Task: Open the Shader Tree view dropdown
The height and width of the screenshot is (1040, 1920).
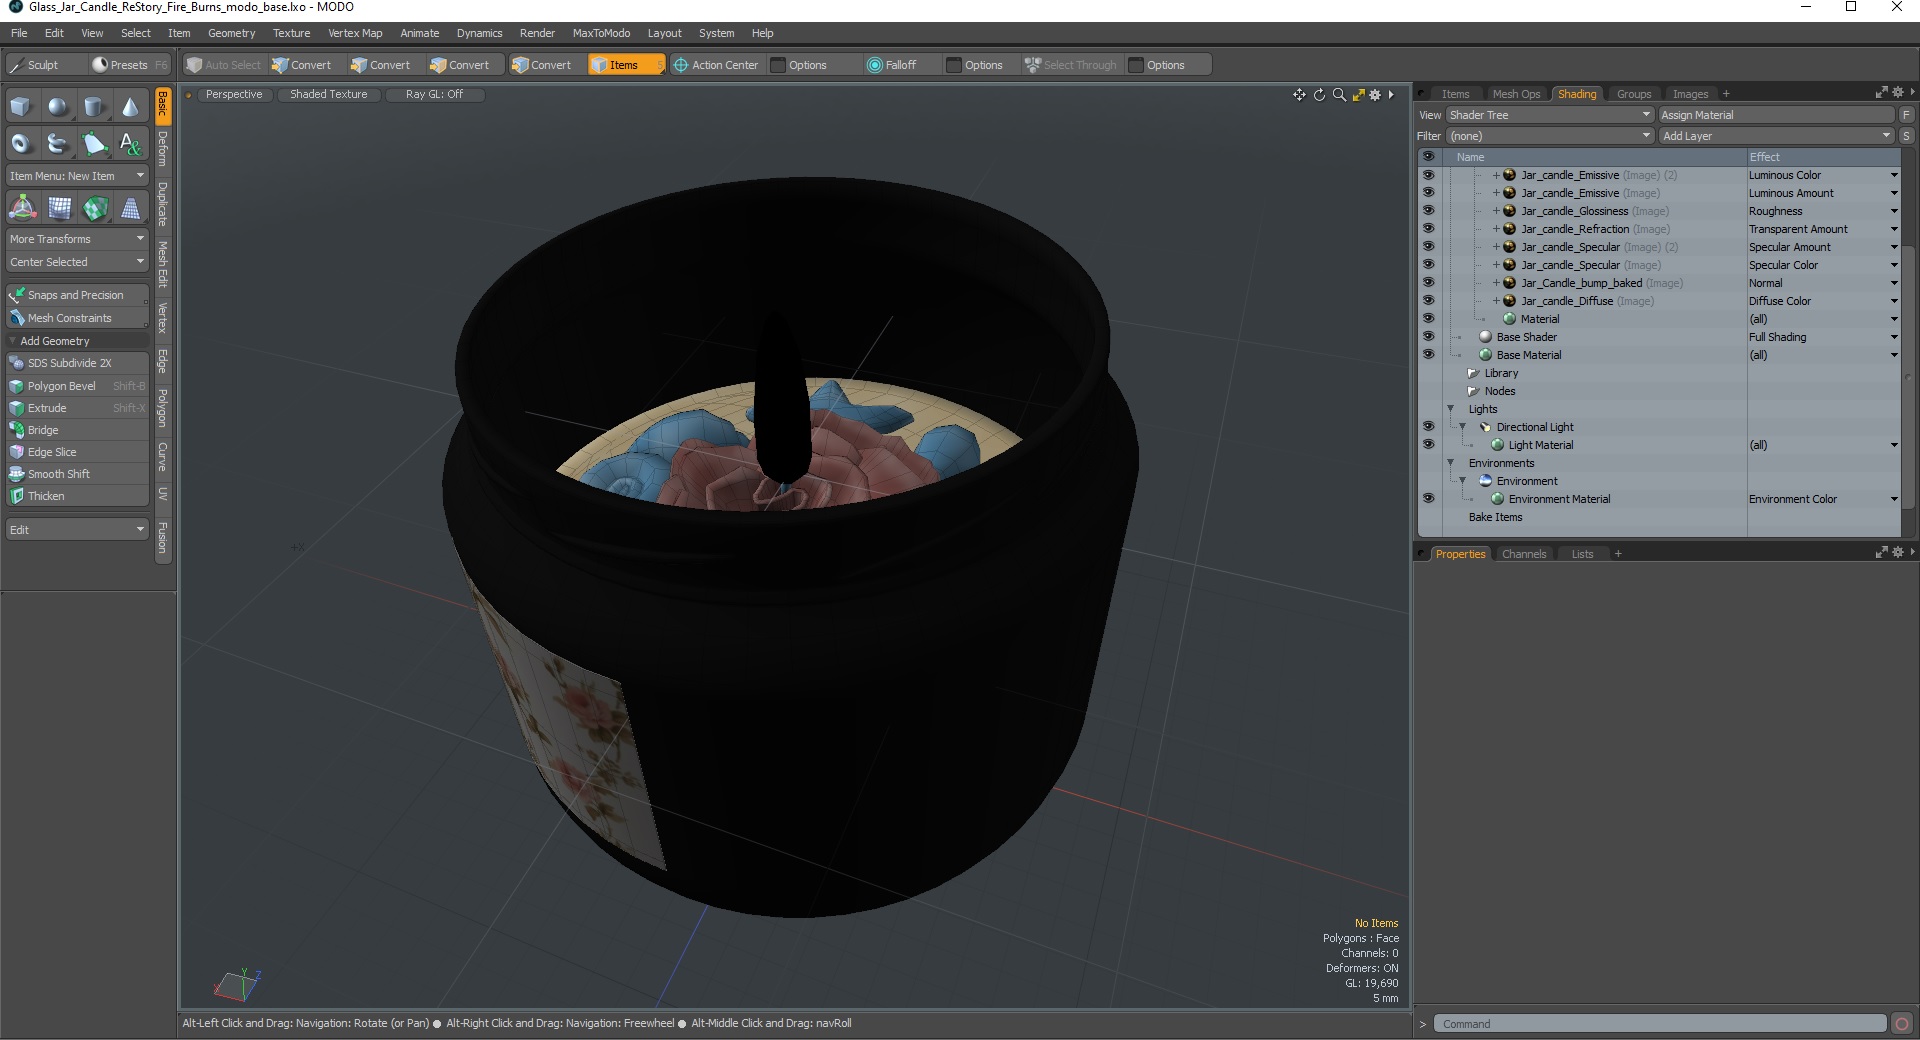Action: click(1549, 115)
